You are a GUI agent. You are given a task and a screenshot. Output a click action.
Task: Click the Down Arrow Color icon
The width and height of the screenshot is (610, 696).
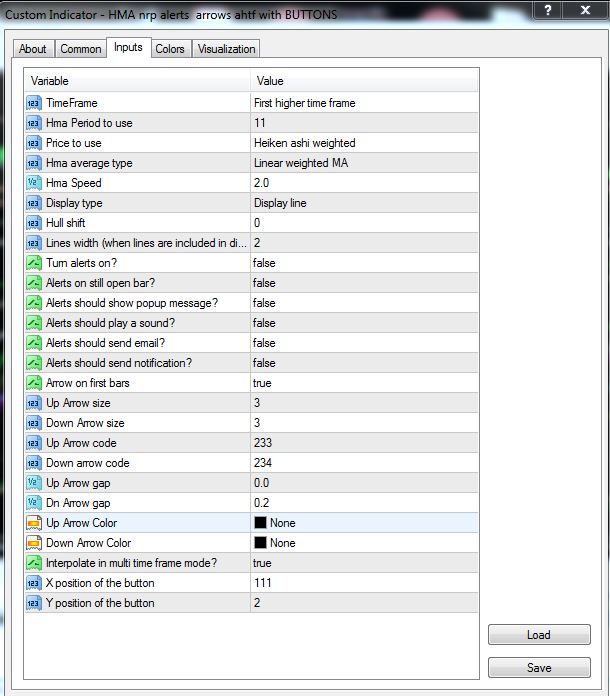coord(33,543)
